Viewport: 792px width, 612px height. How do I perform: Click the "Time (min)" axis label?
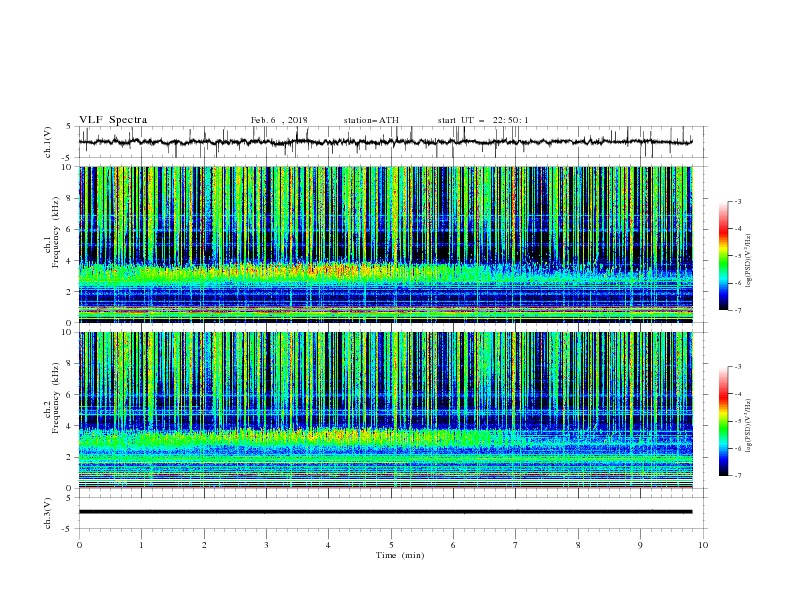[400, 555]
